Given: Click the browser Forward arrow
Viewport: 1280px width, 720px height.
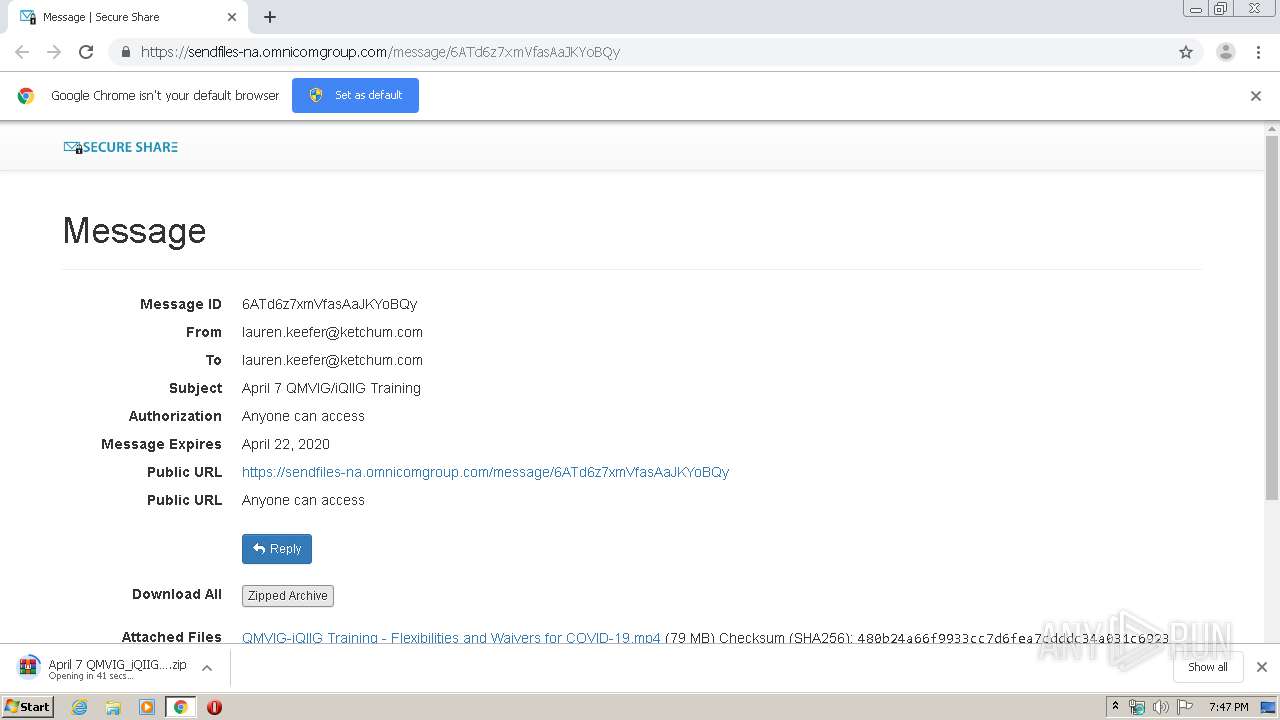Looking at the screenshot, I should point(54,52).
